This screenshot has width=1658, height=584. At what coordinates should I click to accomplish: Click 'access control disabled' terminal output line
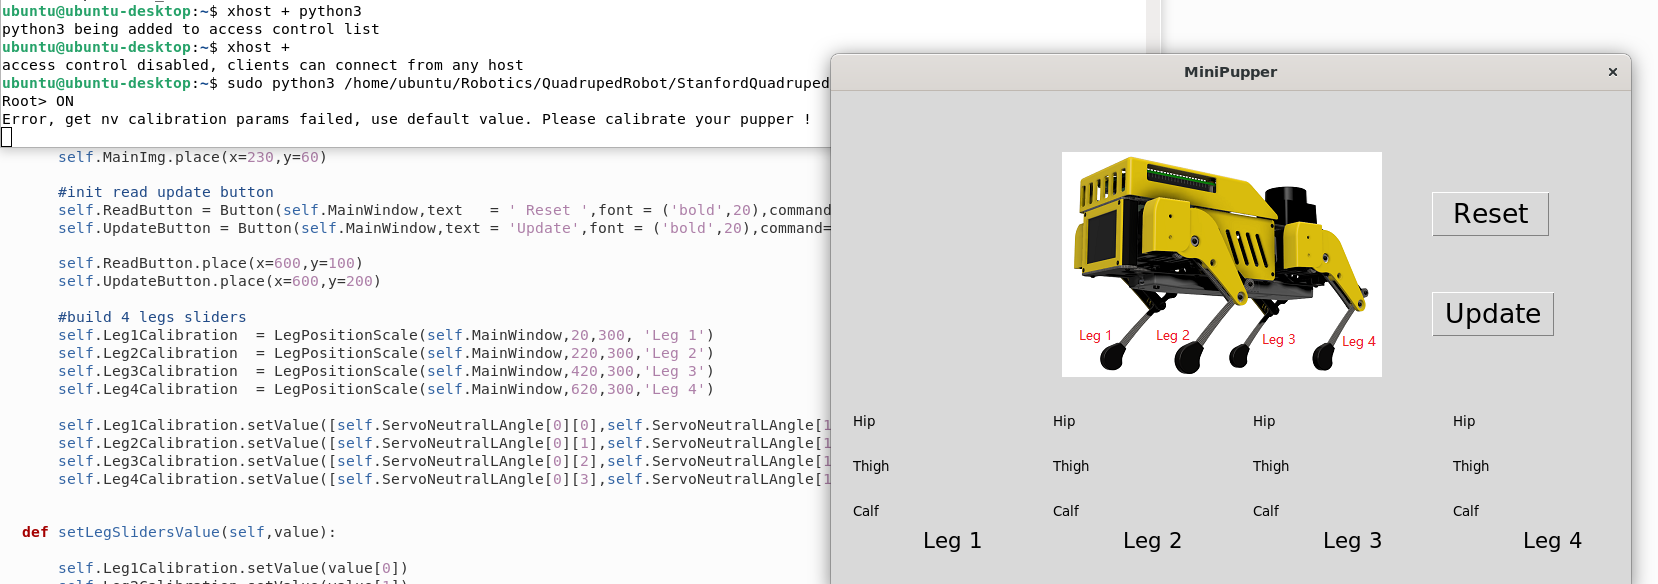click(262, 65)
